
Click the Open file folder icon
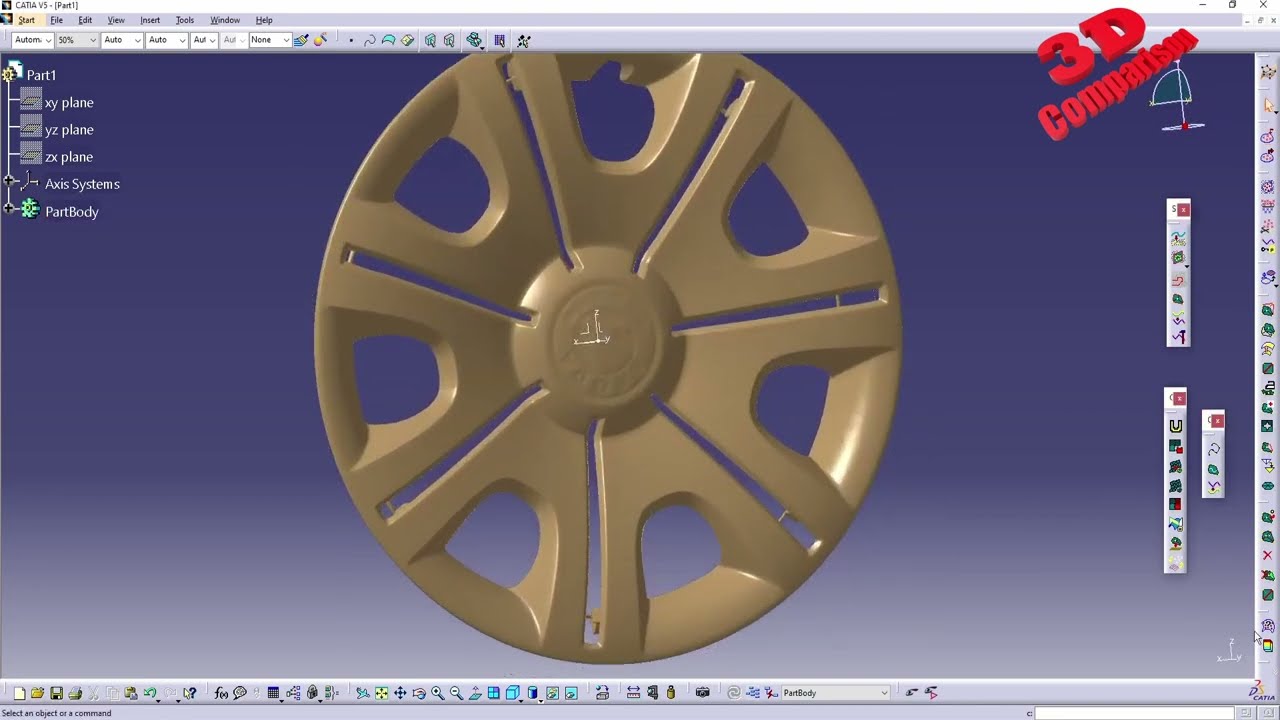pos(37,693)
